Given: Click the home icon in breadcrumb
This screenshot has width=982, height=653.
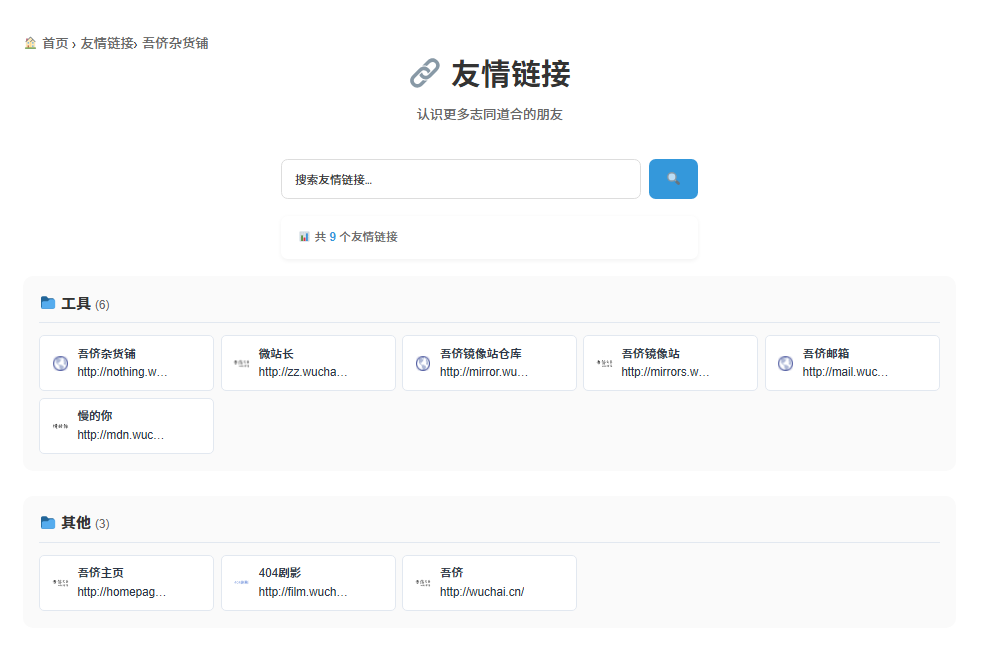Looking at the screenshot, I should pos(30,43).
